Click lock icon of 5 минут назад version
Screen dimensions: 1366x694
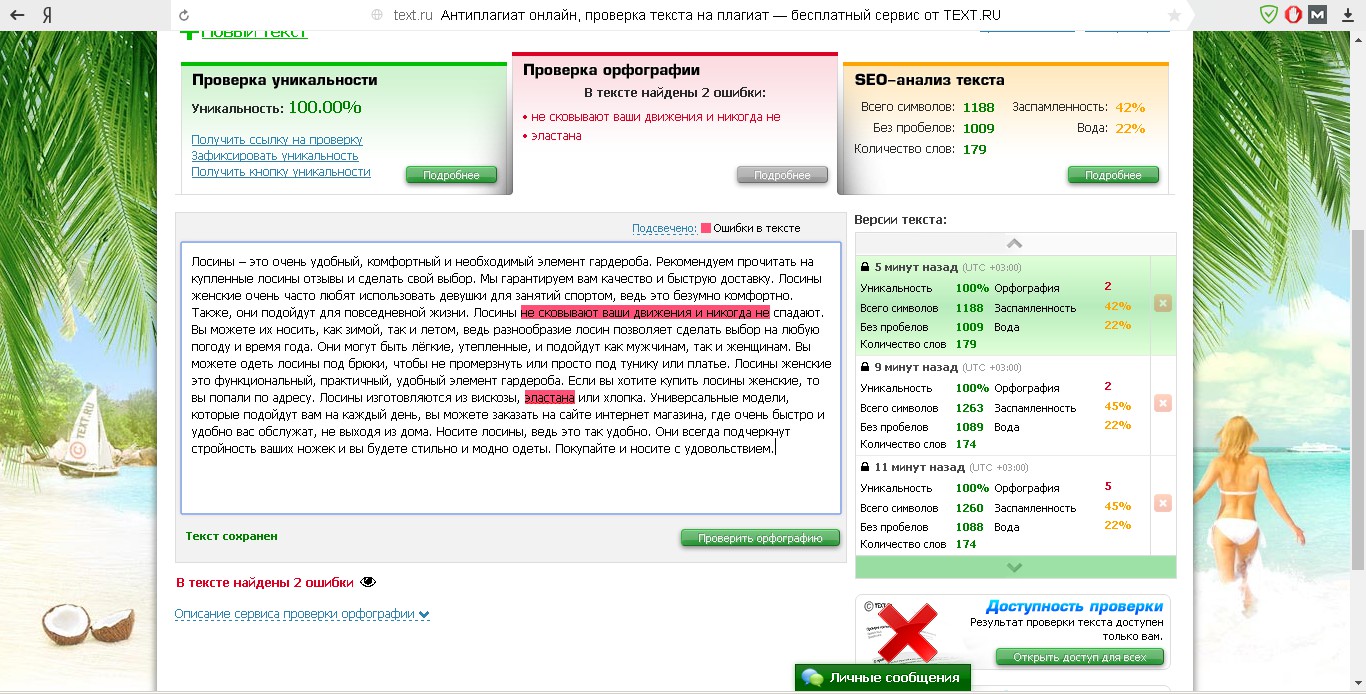[x=865, y=267]
